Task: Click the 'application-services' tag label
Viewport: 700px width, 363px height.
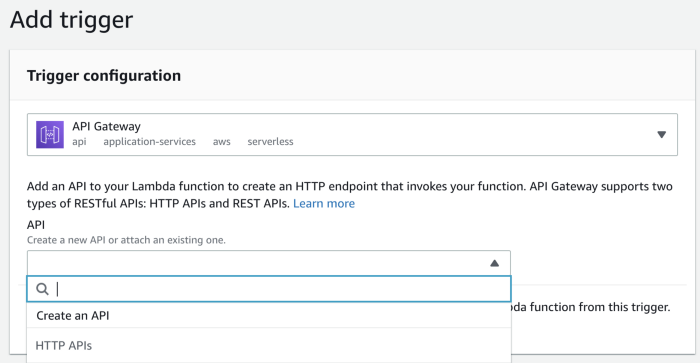Action: (x=150, y=142)
